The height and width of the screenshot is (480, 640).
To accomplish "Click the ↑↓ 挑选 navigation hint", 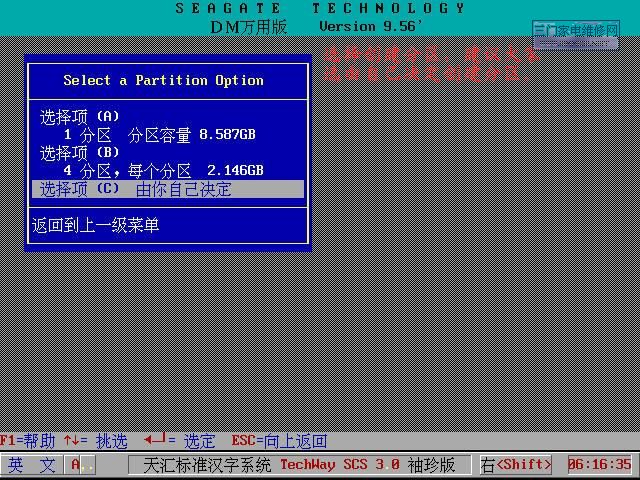I will click(x=95, y=441).
